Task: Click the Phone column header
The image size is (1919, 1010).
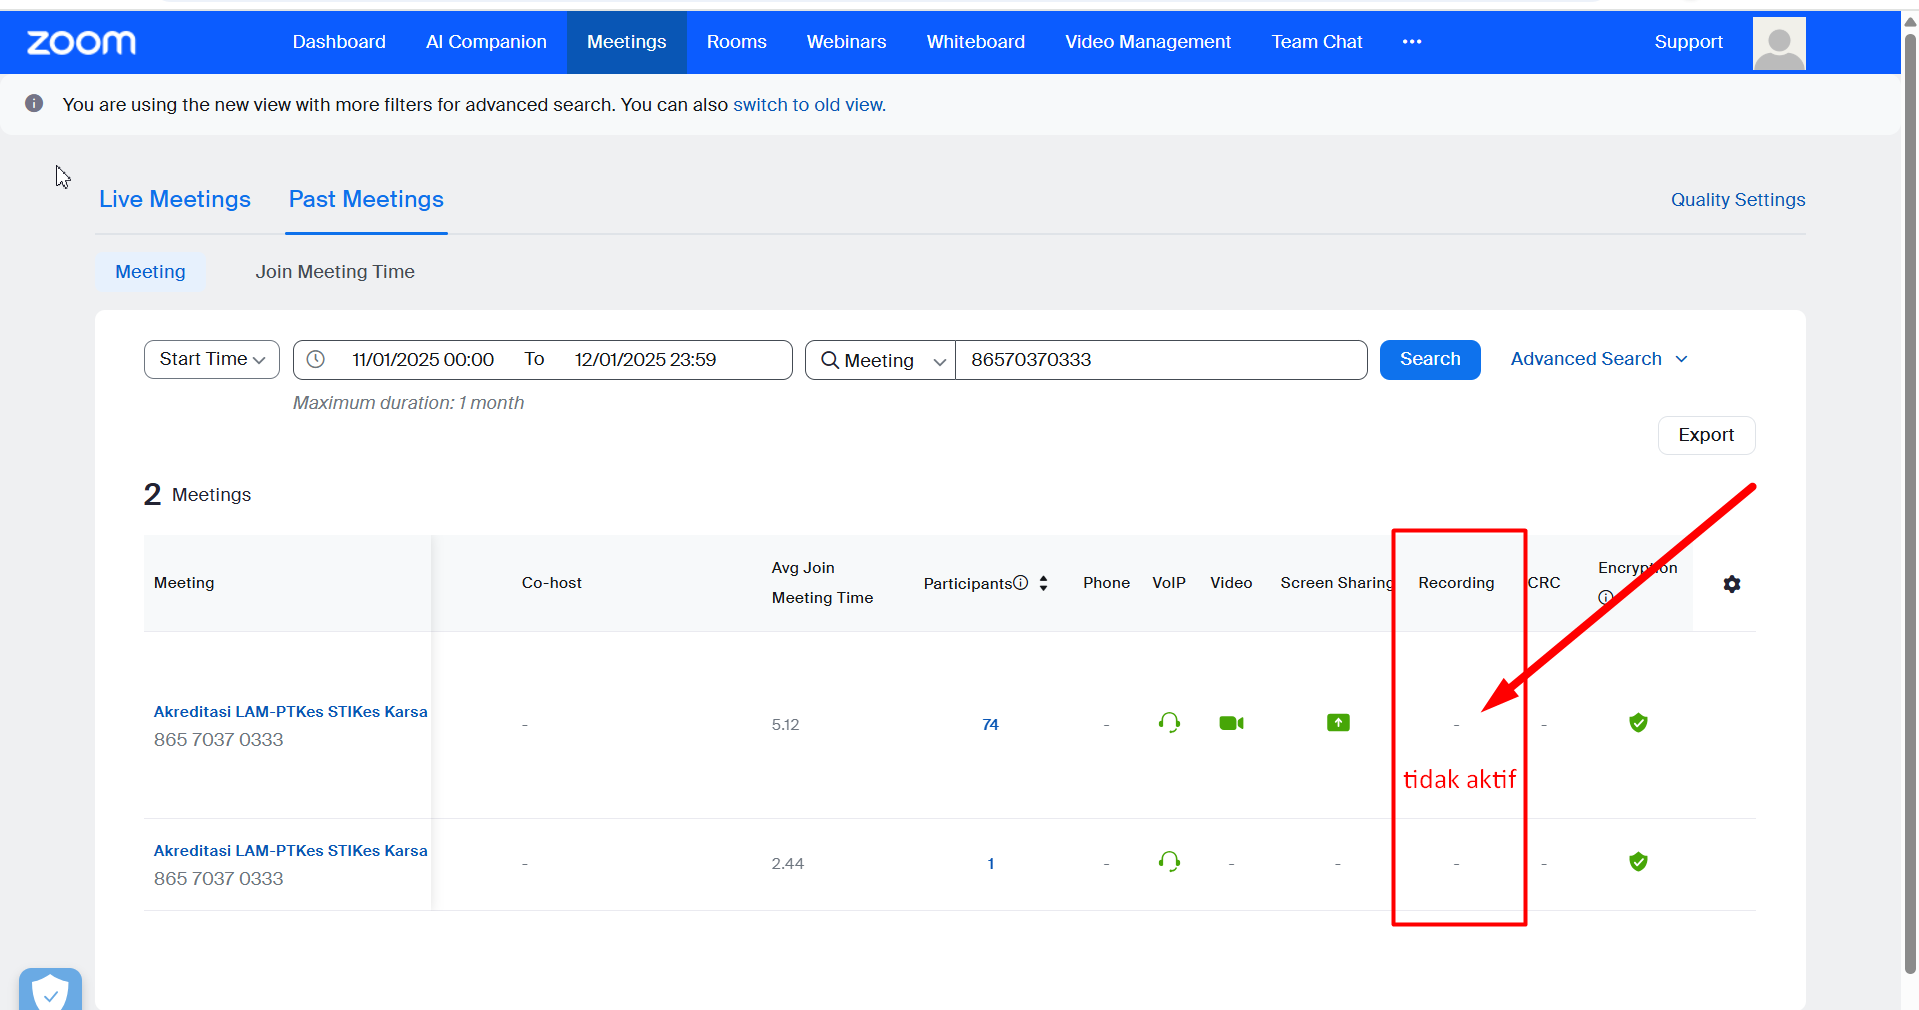Action: 1106,583
